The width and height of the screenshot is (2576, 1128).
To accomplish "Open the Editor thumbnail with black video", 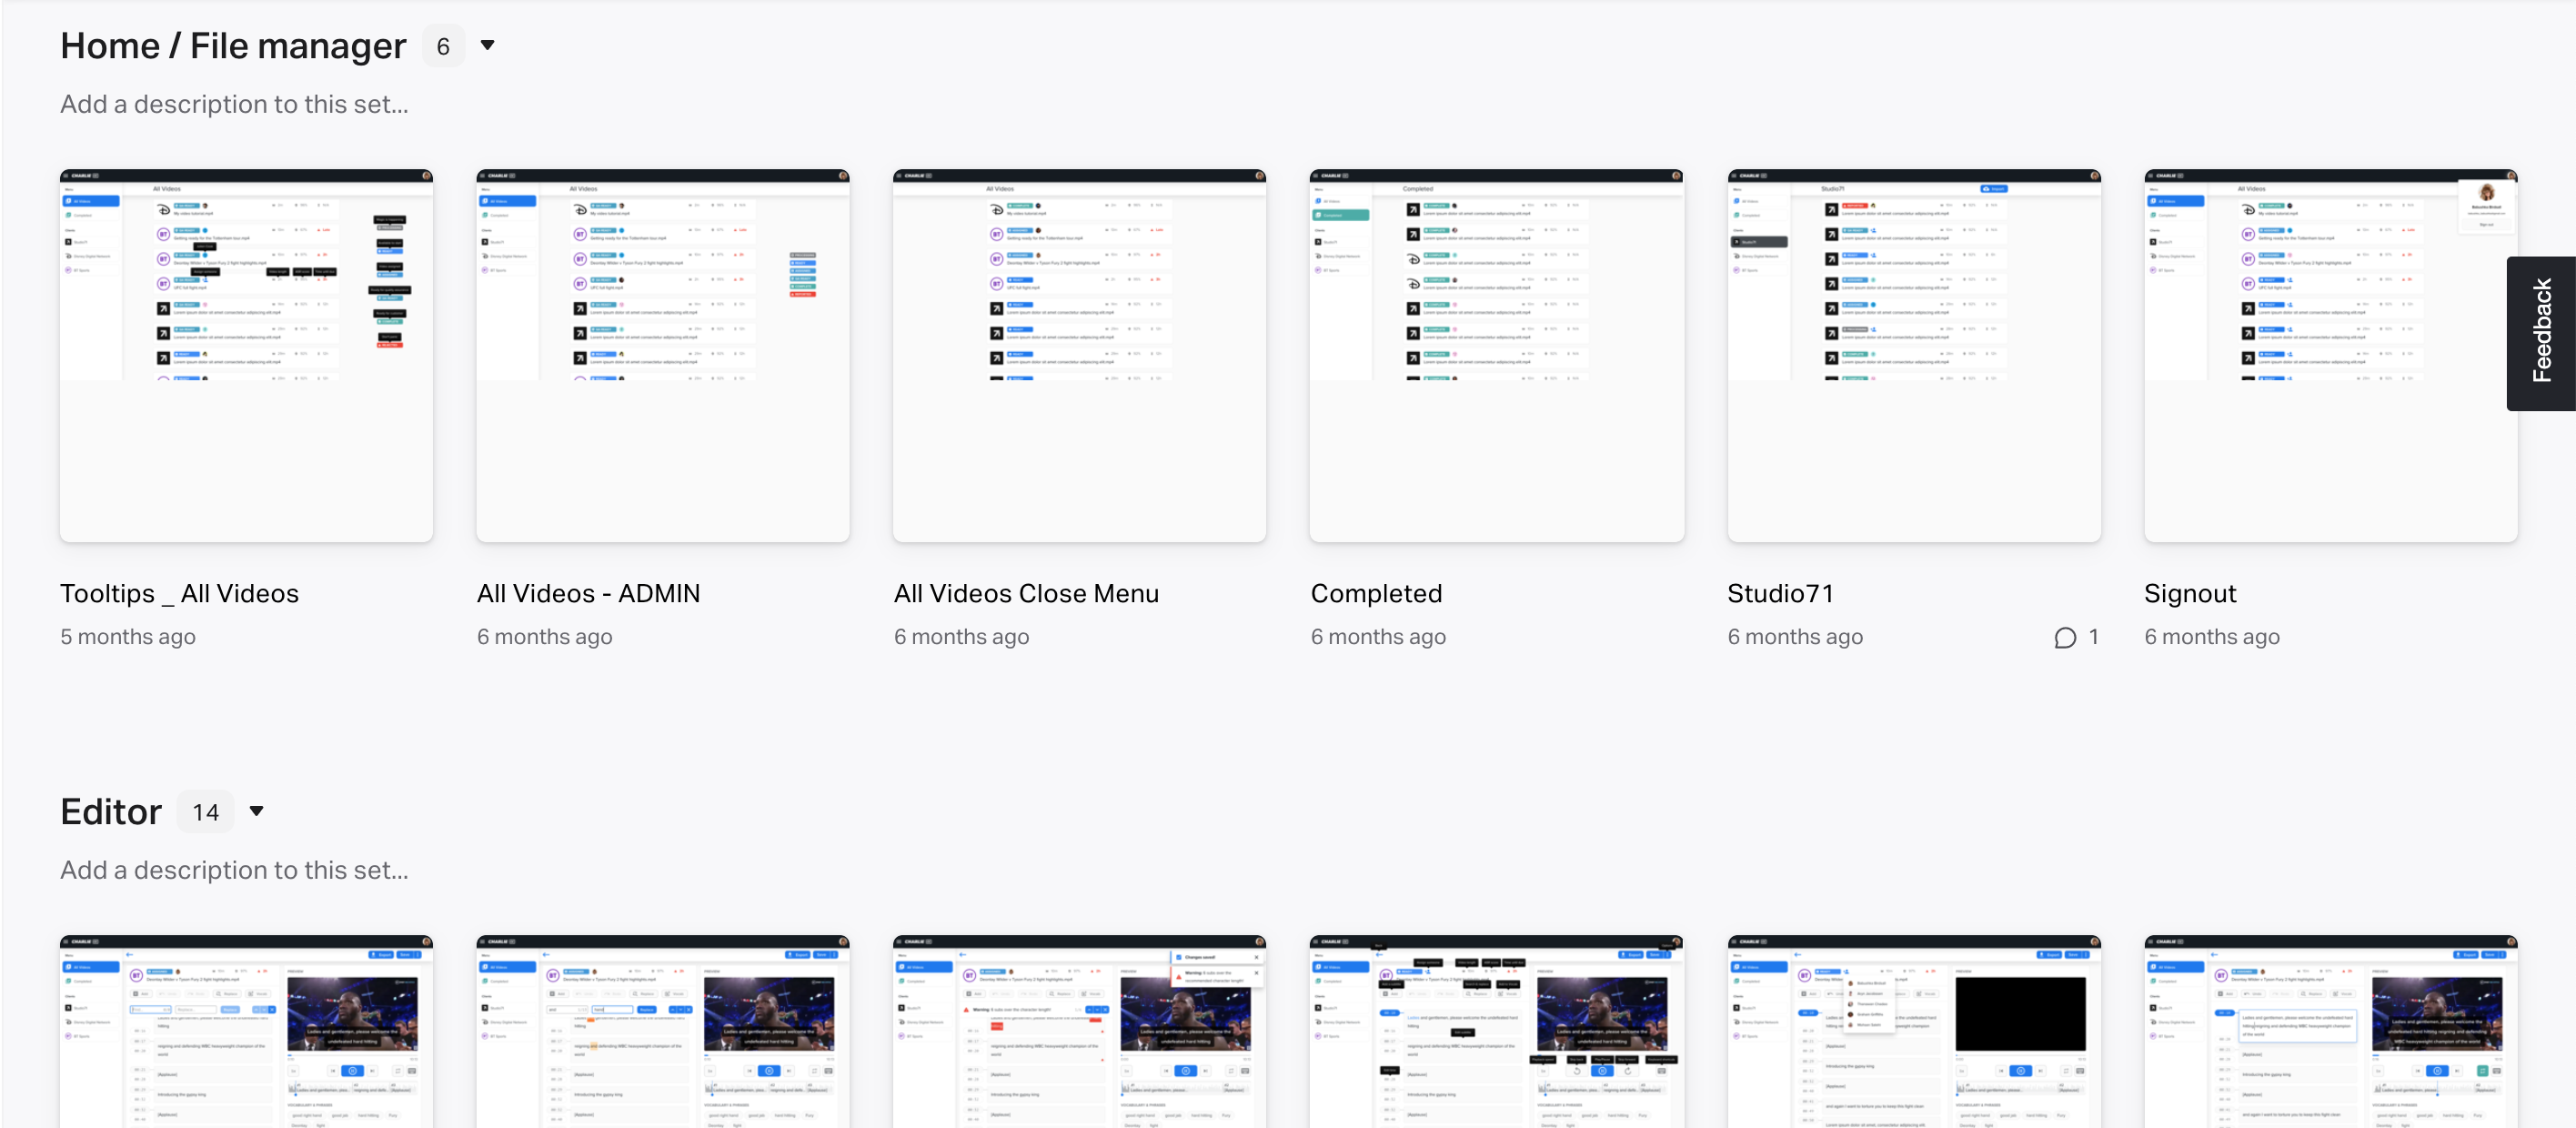I will click(x=1913, y=1030).
